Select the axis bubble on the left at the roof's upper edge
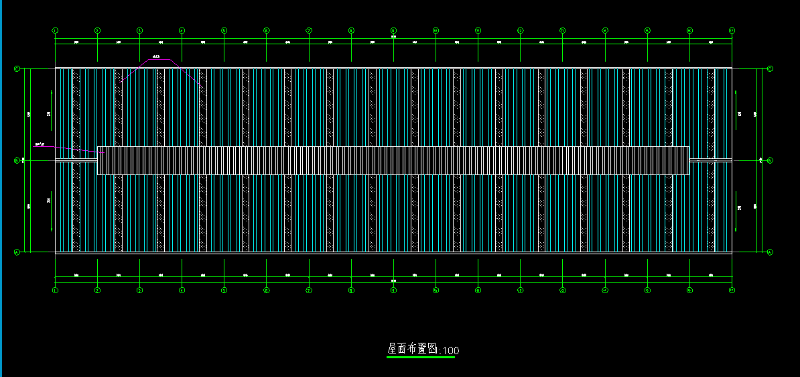The width and height of the screenshot is (800, 377). (16, 68)
